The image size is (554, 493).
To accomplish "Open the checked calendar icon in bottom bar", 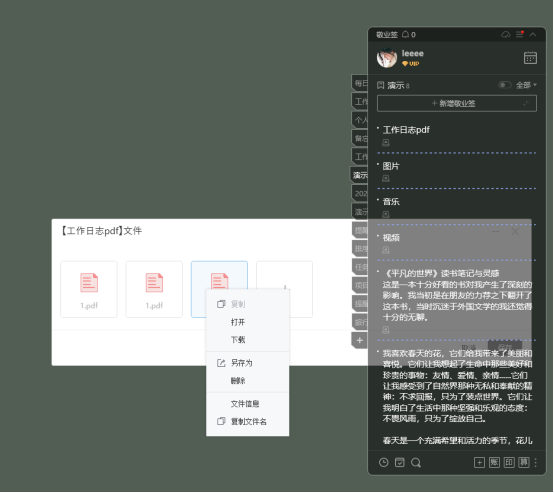I will point(400,462).
